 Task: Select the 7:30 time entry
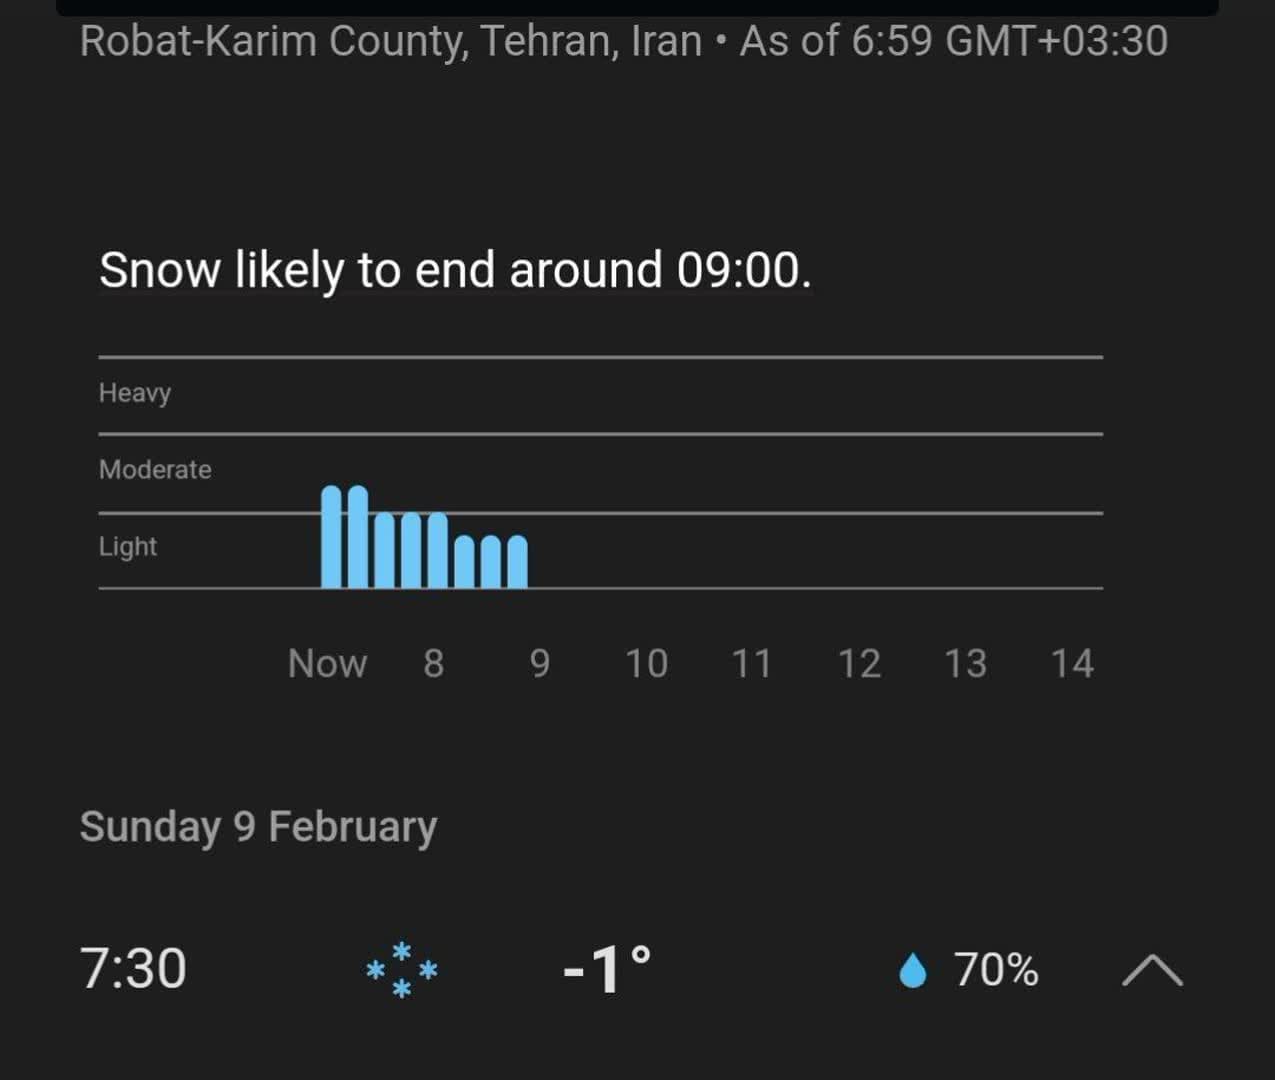coord(133,969)
